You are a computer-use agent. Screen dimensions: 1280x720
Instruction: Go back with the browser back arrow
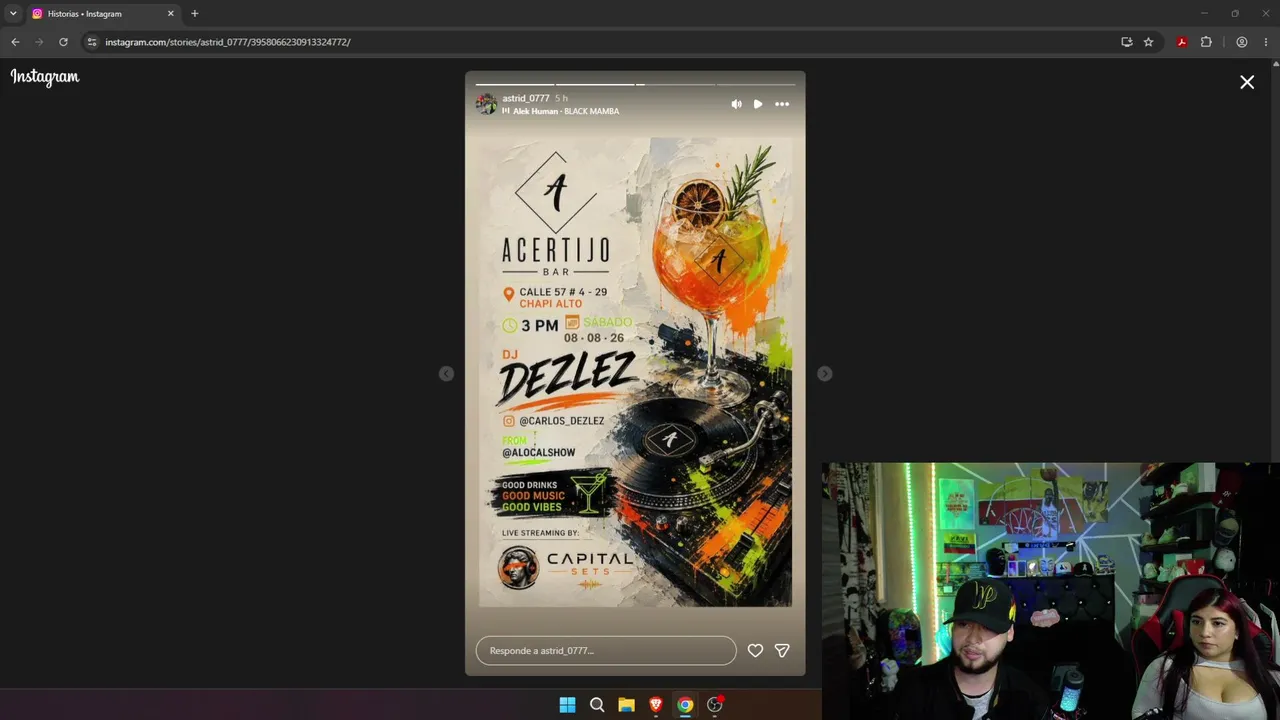[x=15, y=42]
